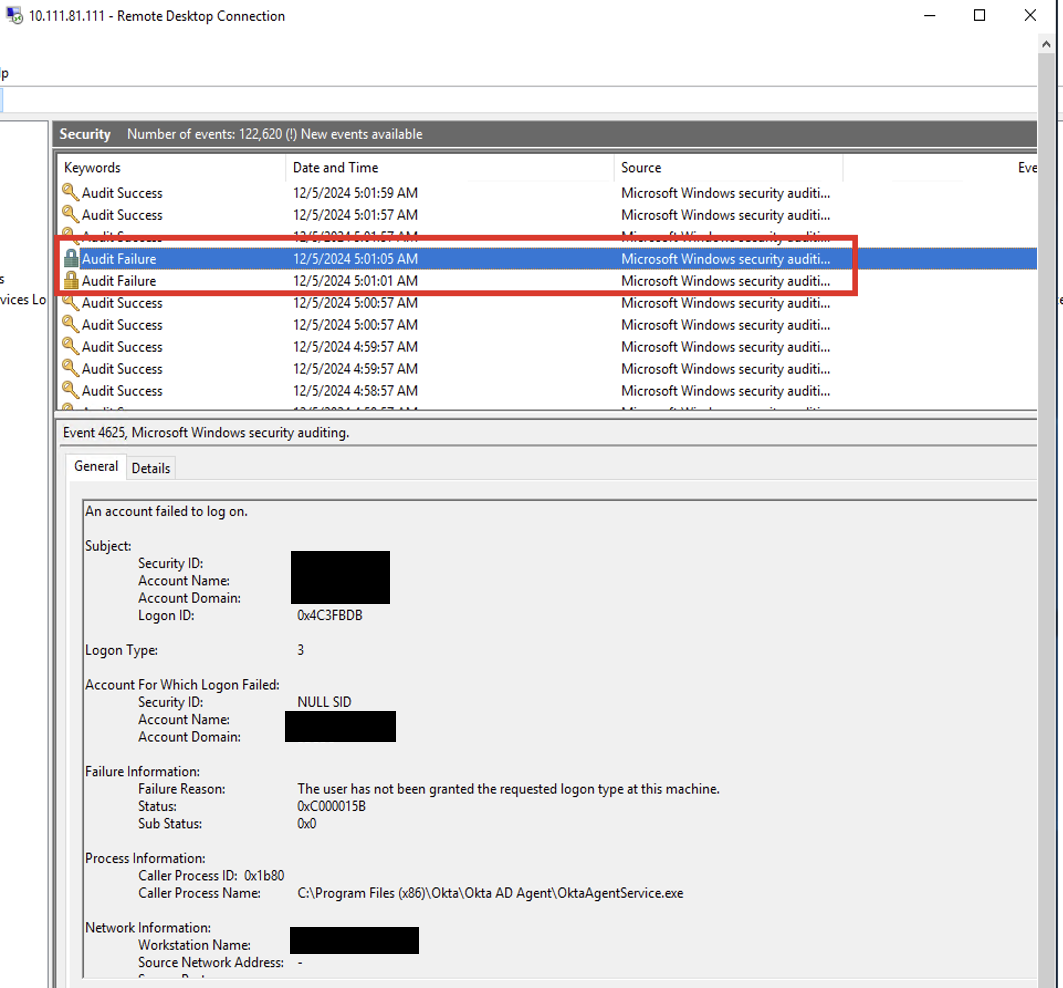Sort events by the Keywords column header
This screenshot has width=1063, height=988.
pos(92,168)
